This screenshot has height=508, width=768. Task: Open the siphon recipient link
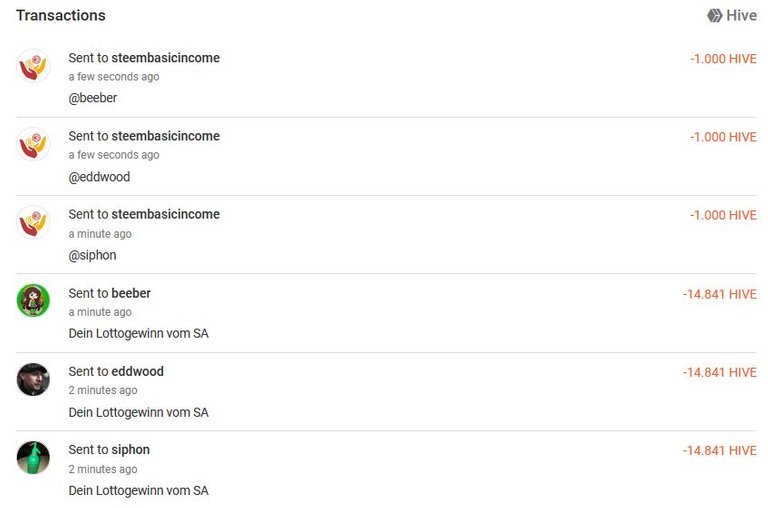(x=131, y=450)
